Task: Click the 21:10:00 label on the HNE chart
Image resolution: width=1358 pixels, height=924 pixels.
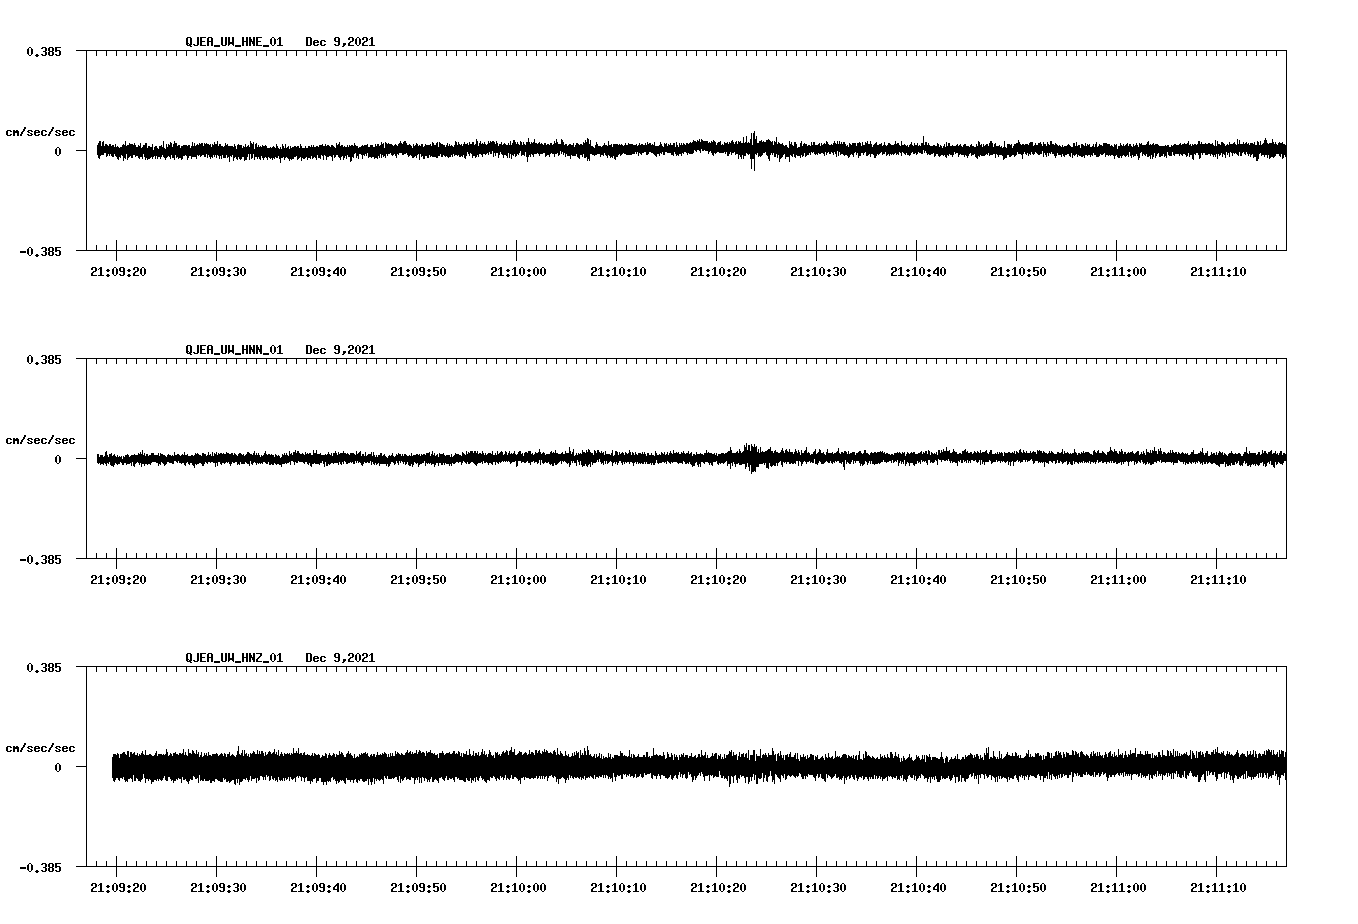Action: (x=518, y=272)
